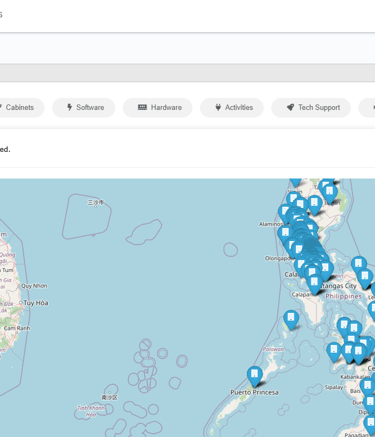The image size is (375, 437).
Task: Click the Olongapo map label
Action: [277, 258]
